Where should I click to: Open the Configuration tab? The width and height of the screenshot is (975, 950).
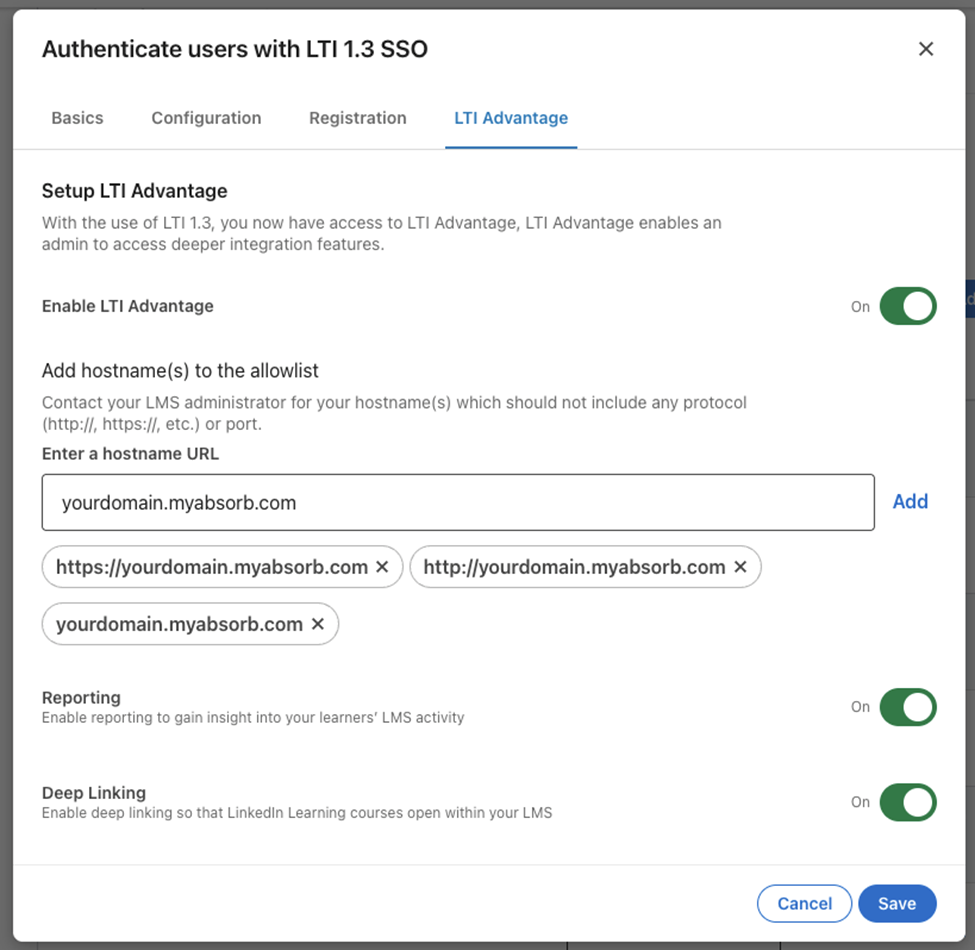point(206,118)
